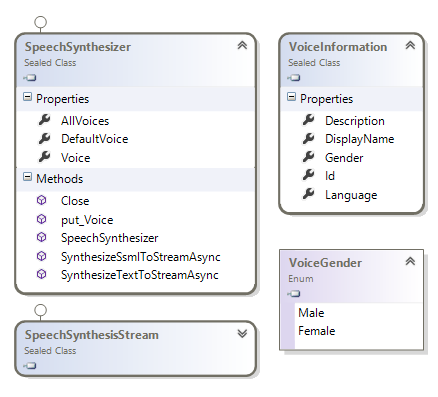Select the SynthesizeTextToStreamAsync method
Viewport: 438px width, 397px height.
coord(140,275)
